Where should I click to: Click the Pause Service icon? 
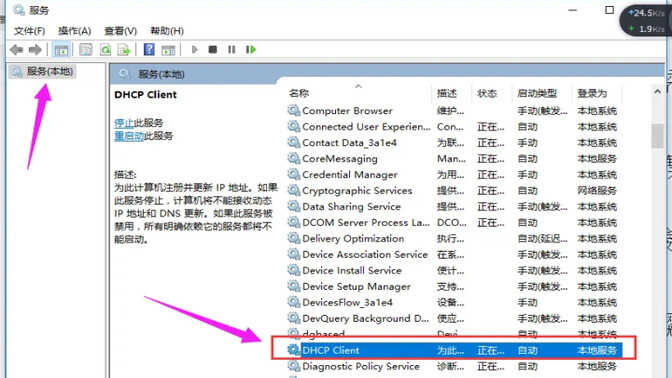tap(231, 50)
